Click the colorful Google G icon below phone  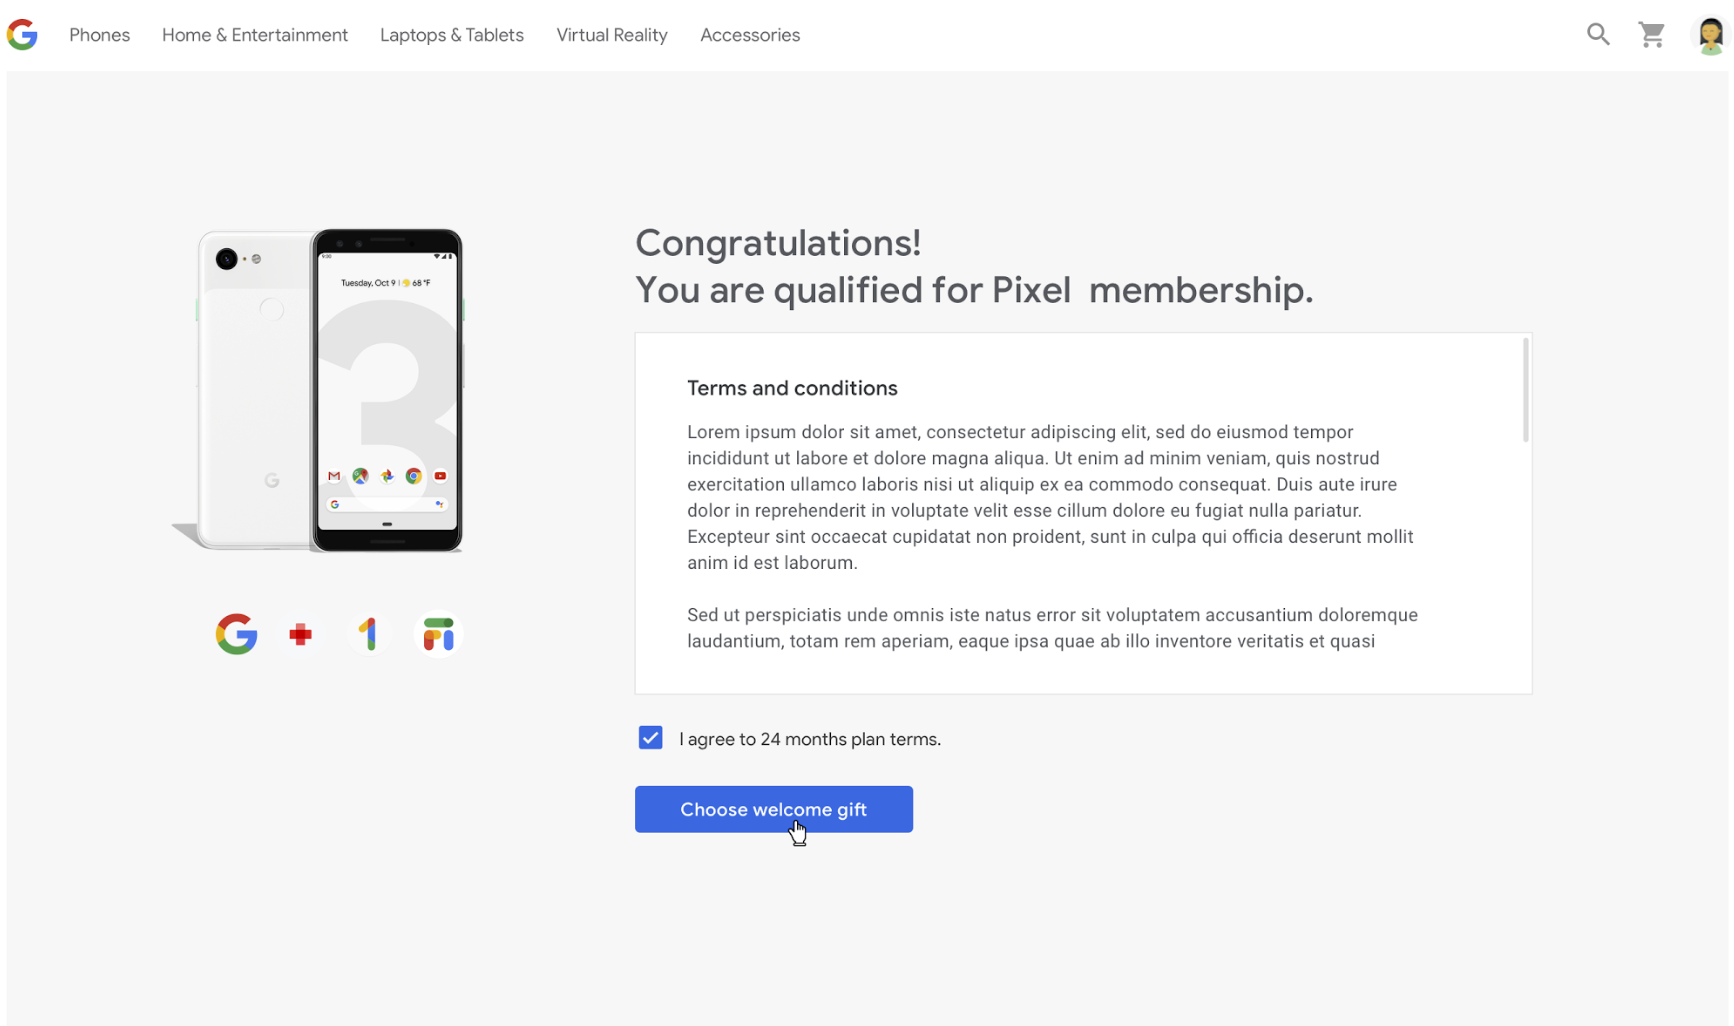click(x=237, y=634)
